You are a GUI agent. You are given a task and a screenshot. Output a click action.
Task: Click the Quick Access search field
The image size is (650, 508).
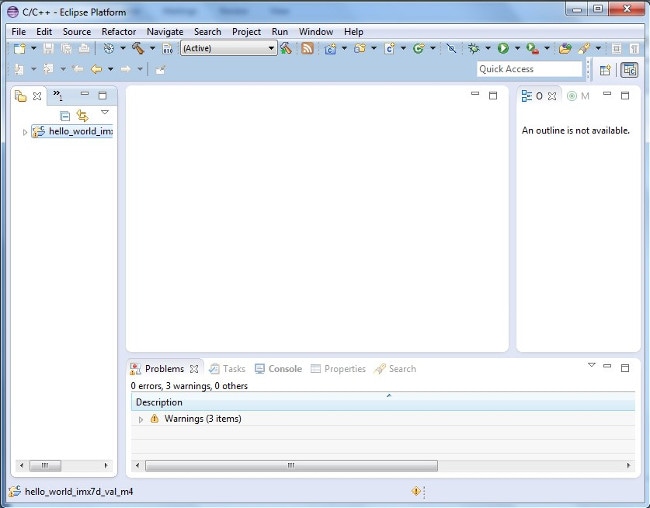pos(528,69)
